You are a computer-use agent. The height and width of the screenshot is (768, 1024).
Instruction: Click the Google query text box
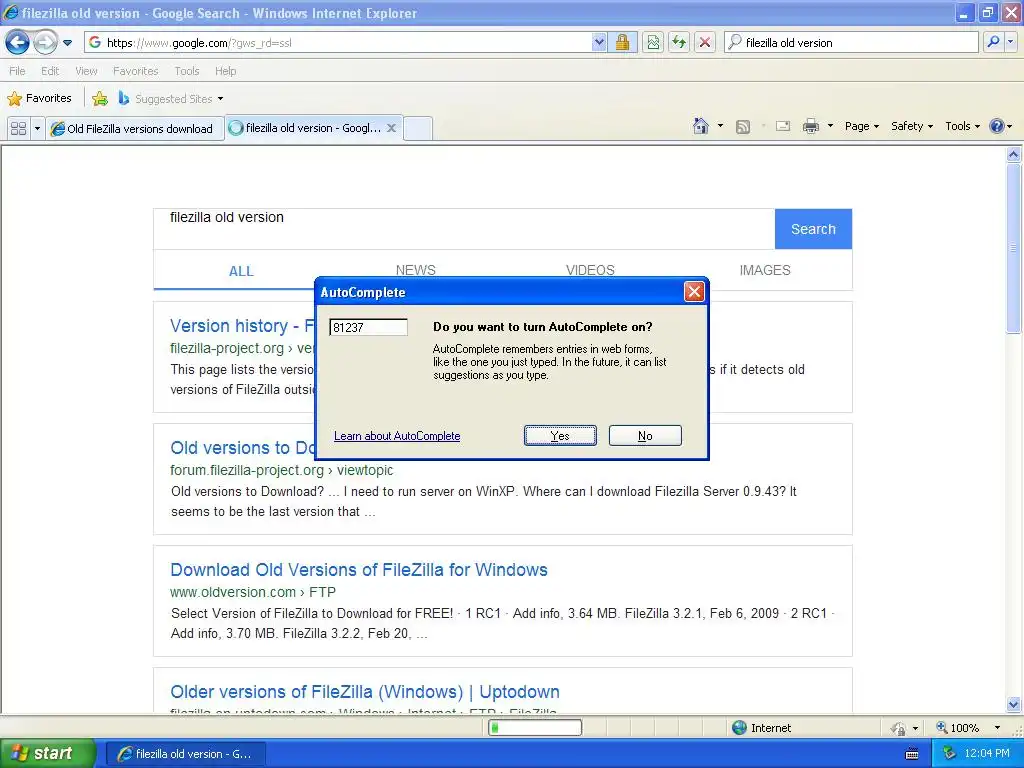click(x=464, y=229)
